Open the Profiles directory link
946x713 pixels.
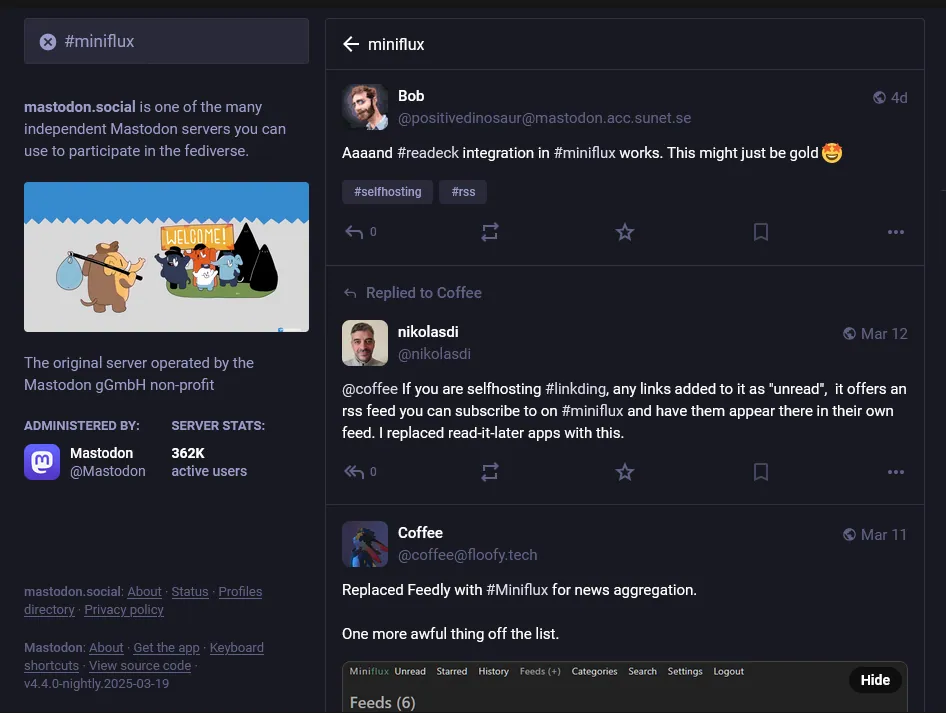click(240, 592)
